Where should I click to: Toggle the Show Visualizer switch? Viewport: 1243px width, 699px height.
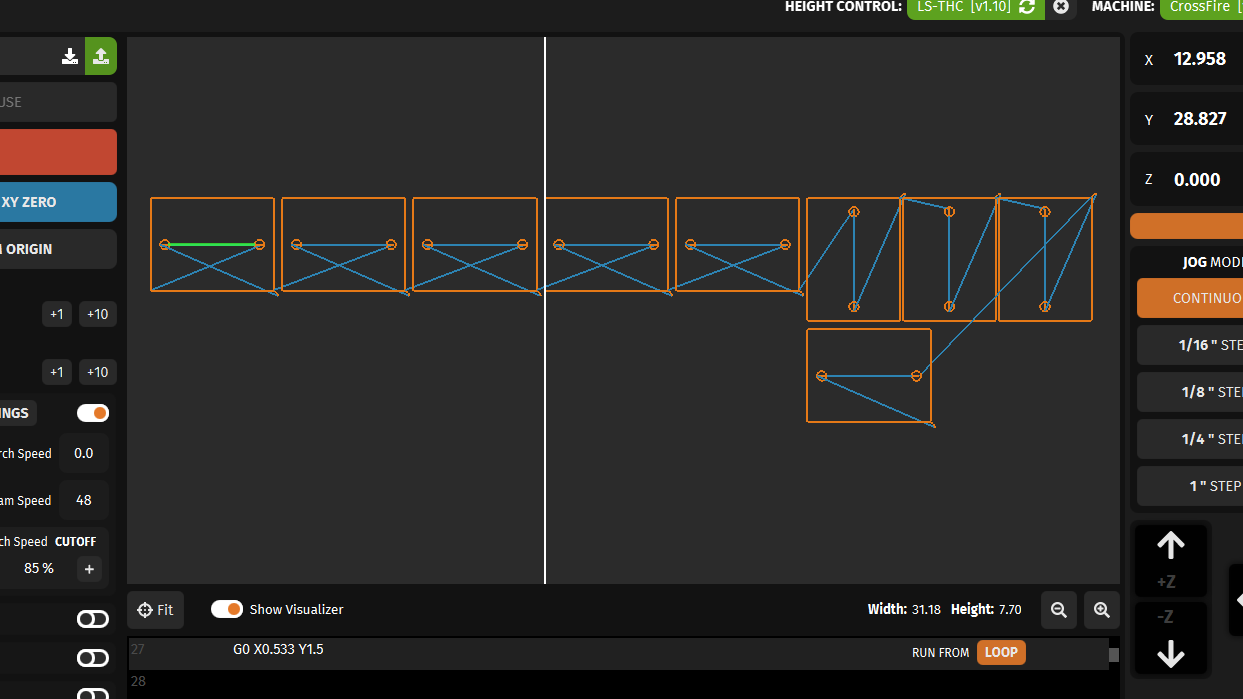pos(227,609)
